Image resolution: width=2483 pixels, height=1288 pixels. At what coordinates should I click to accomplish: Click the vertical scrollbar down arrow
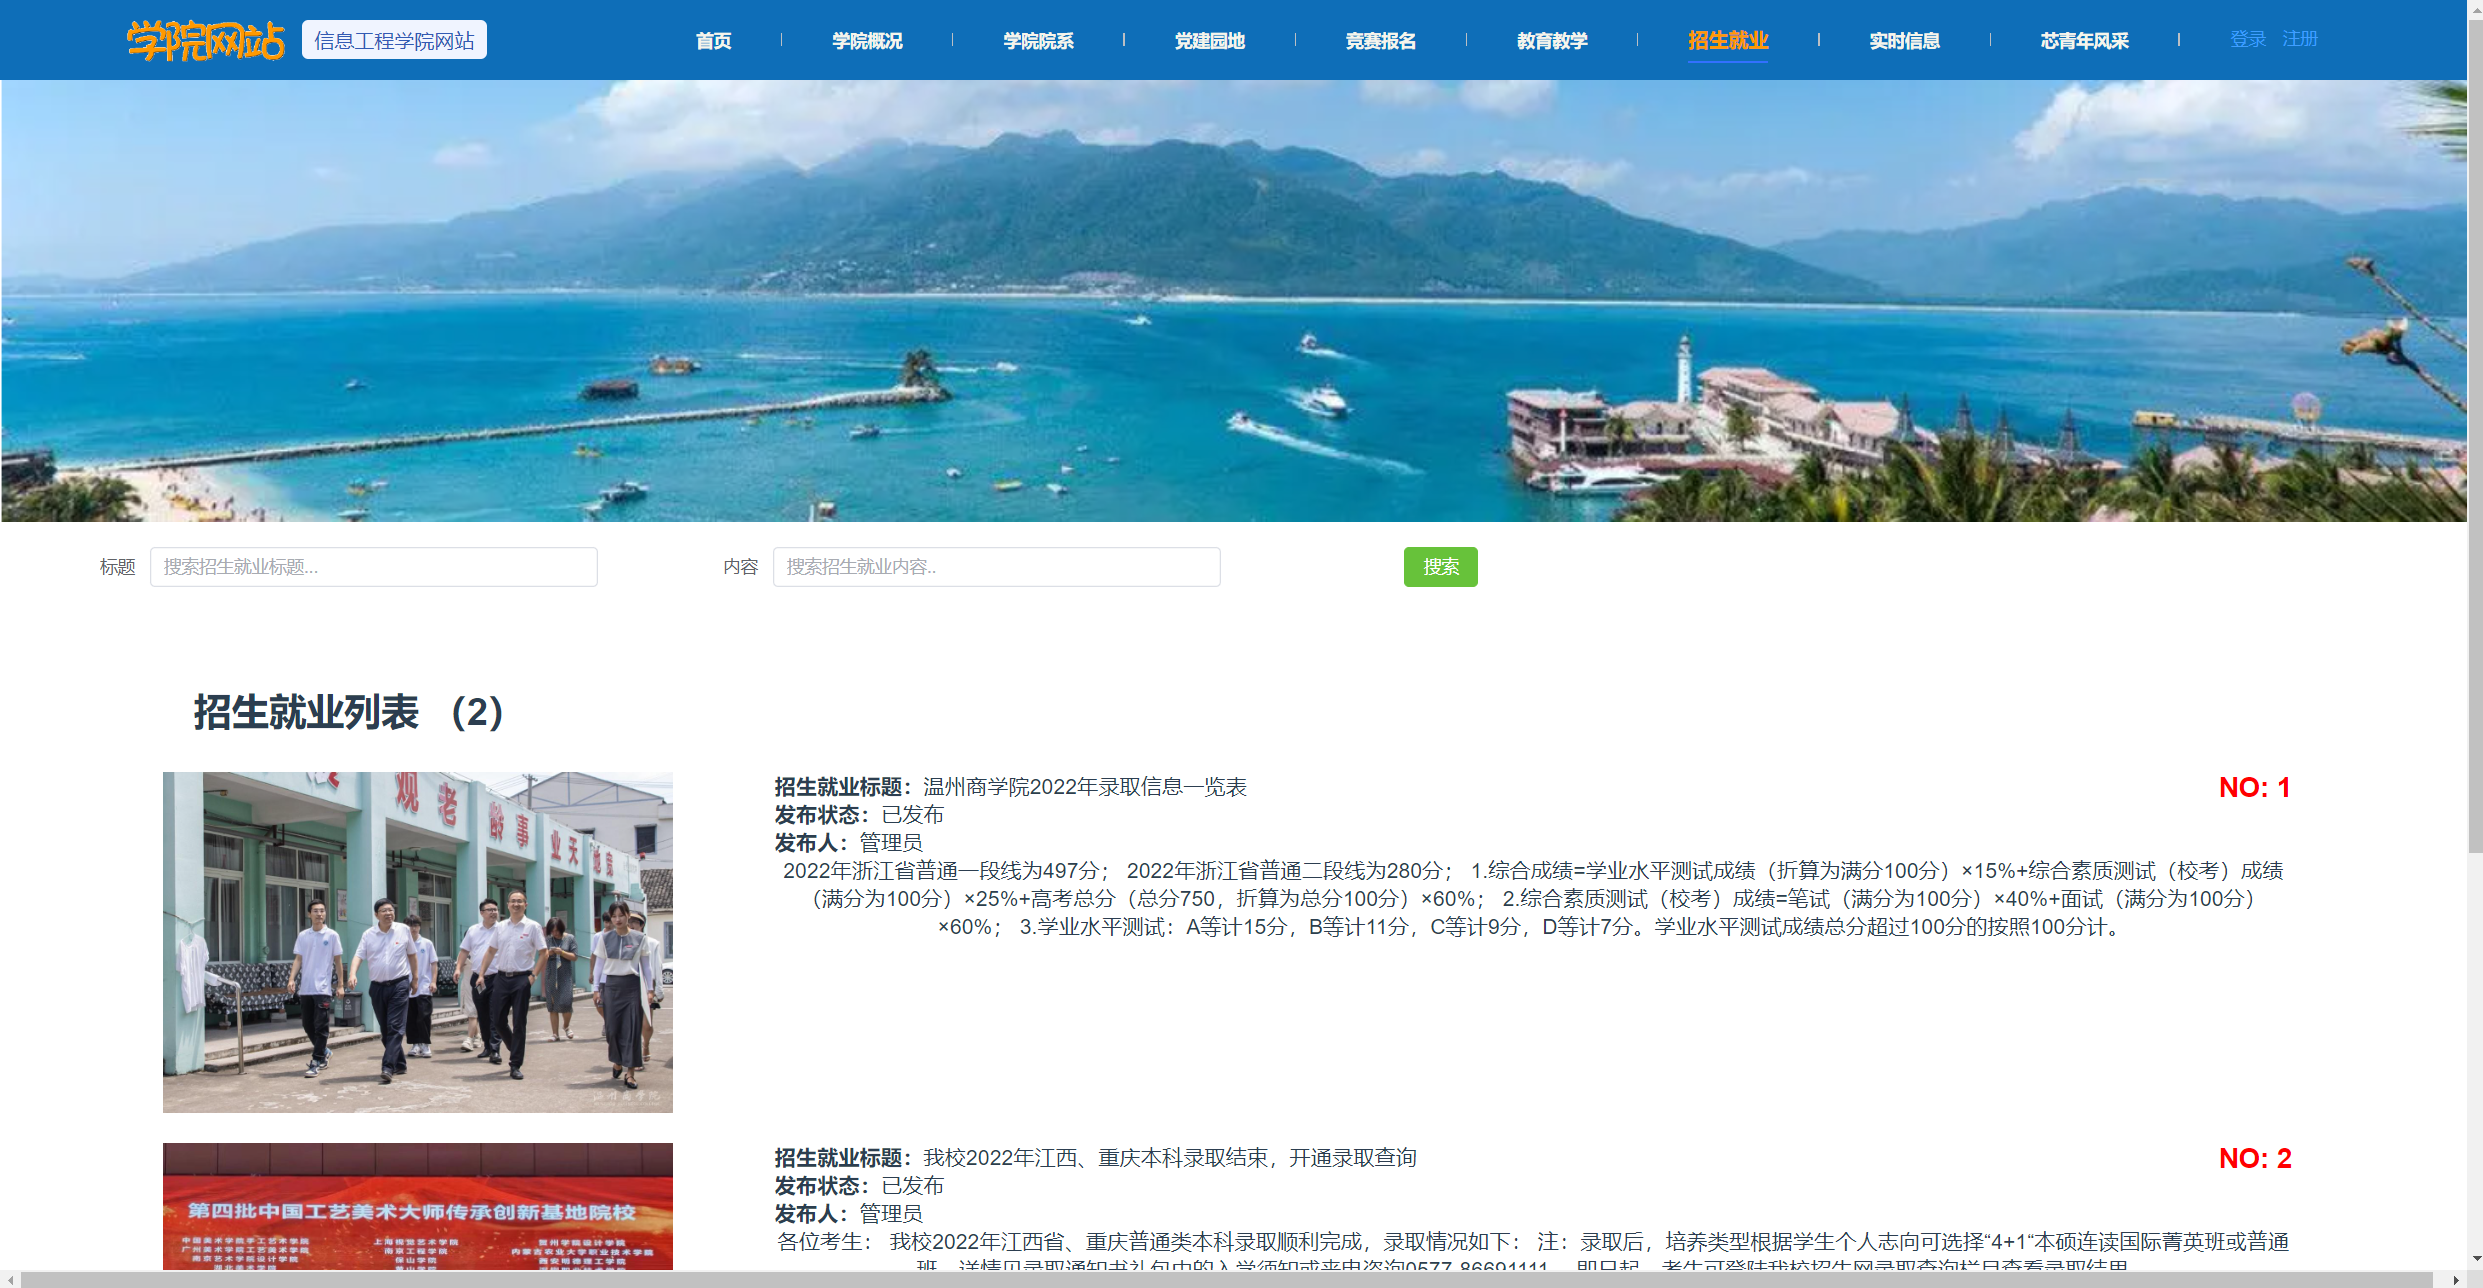2475,1259
